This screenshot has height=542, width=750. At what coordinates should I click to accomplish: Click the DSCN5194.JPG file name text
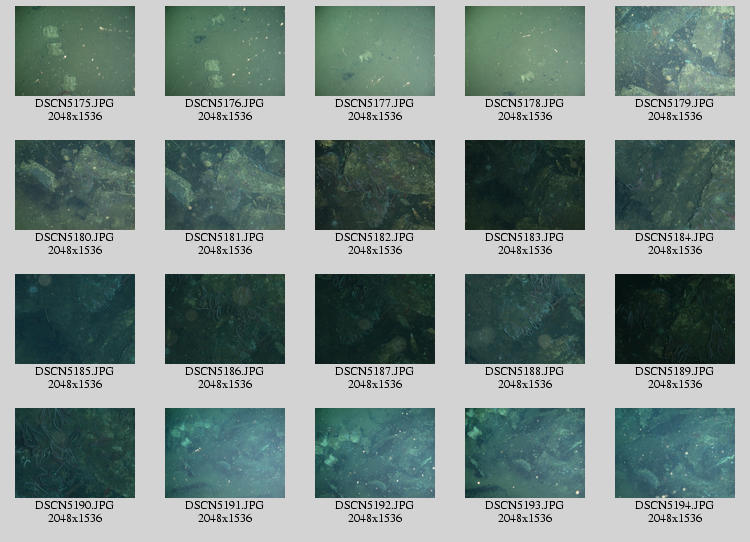pos(674,505)
